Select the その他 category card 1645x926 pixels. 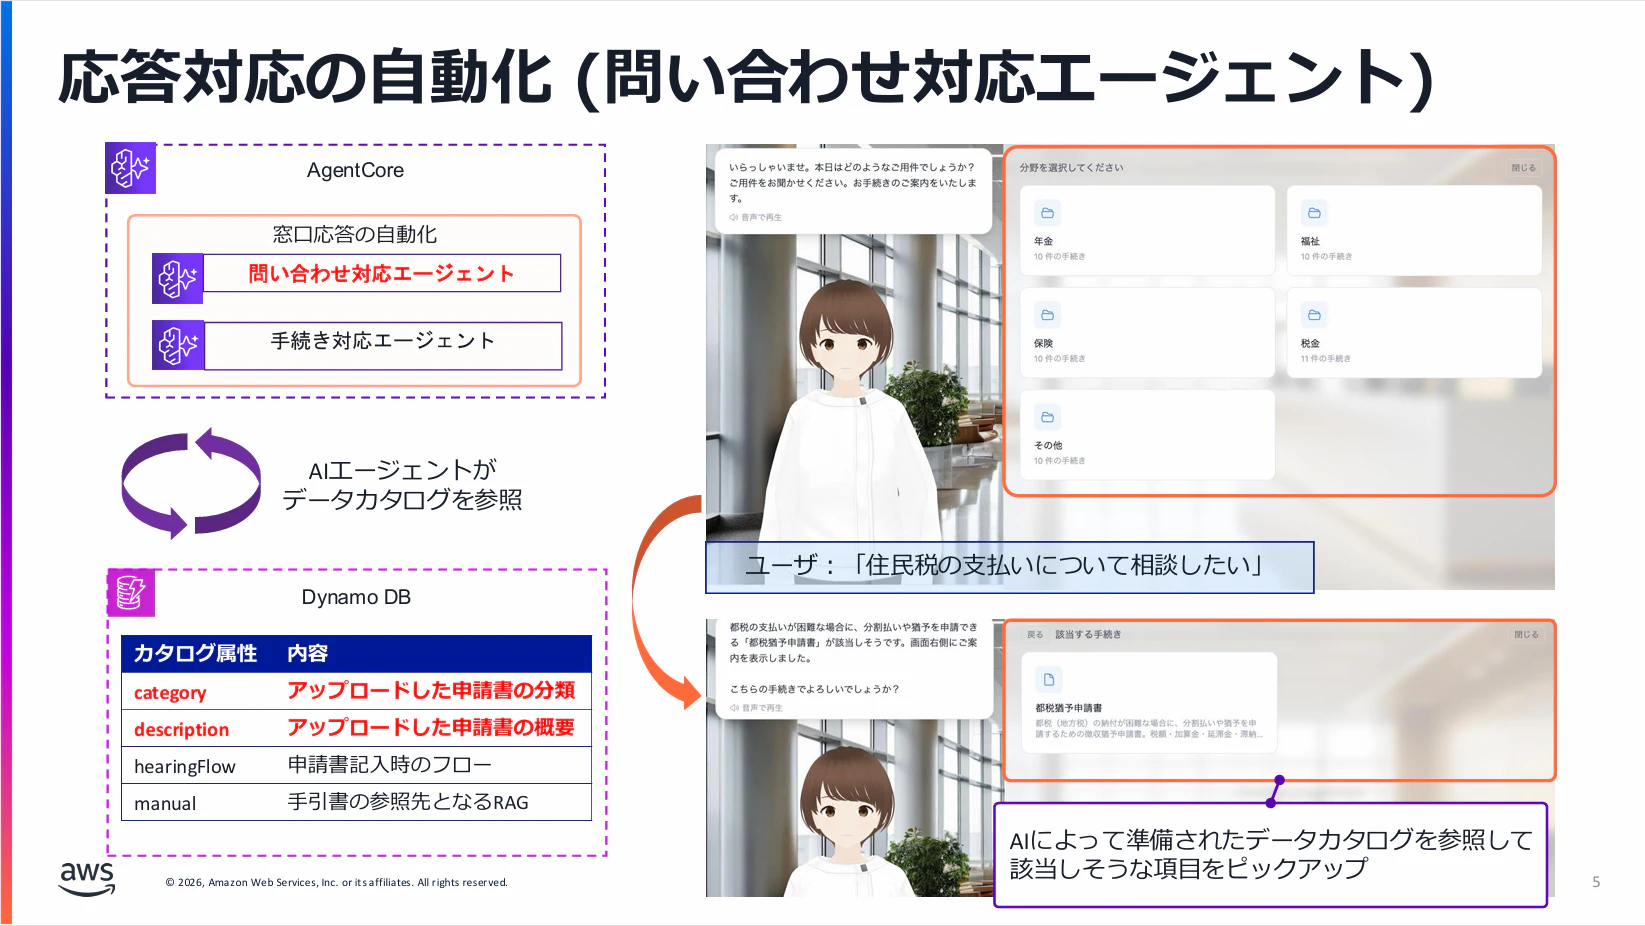click(1147, 434)
